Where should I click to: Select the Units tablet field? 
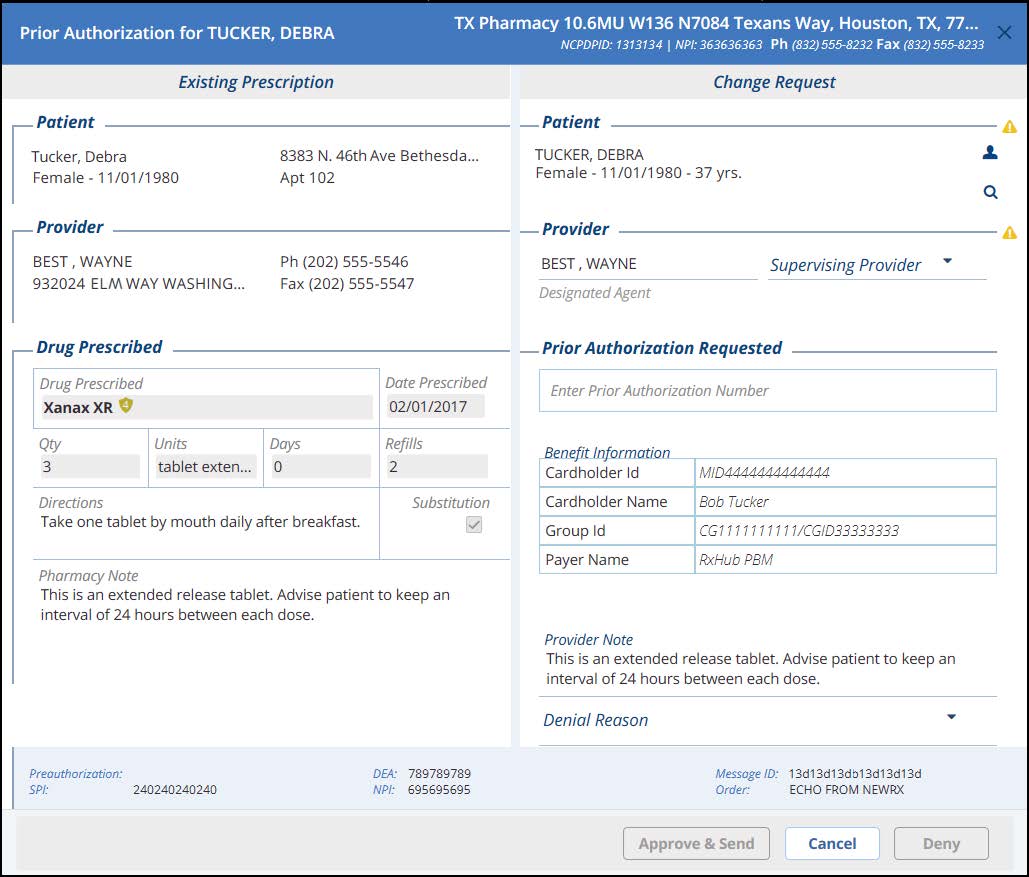(x=205, y=466)
